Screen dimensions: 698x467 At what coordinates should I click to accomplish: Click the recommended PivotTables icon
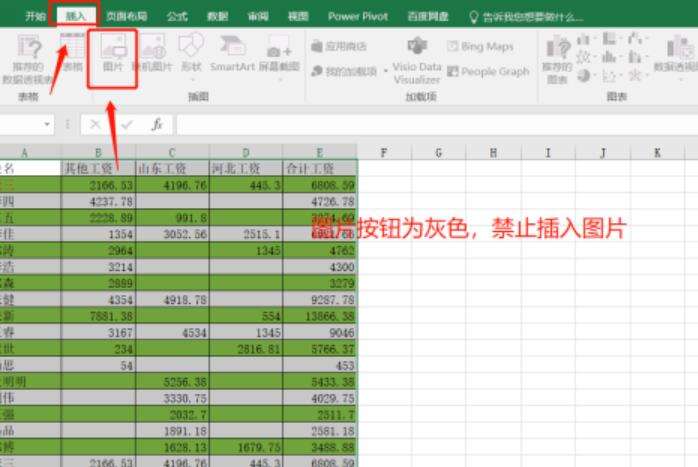point(29,47)
